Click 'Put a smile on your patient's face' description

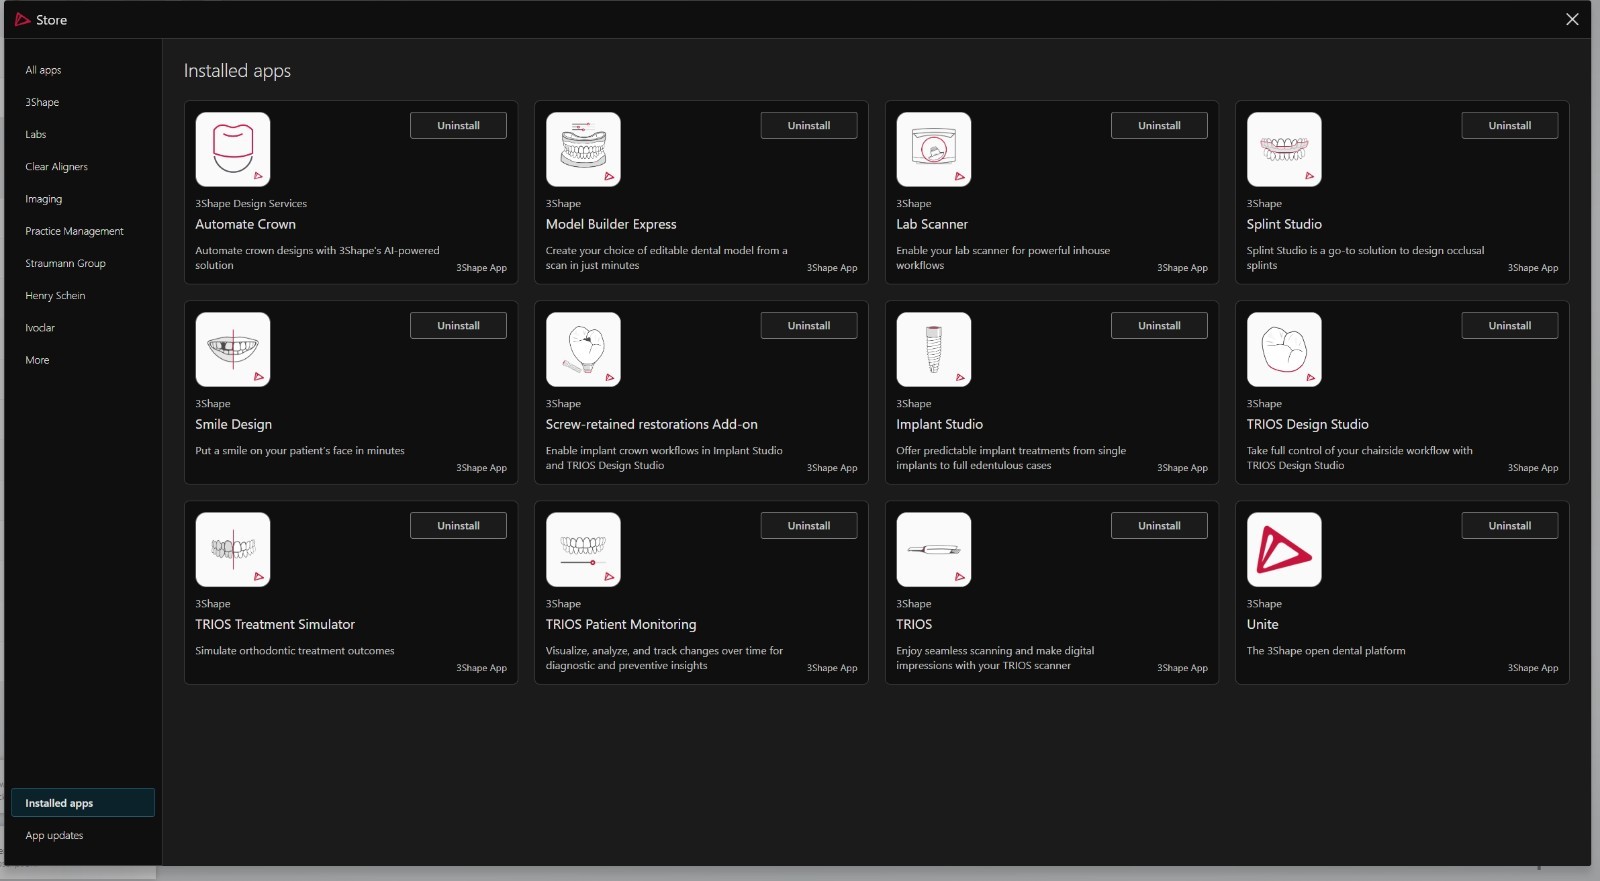(300, 450)
